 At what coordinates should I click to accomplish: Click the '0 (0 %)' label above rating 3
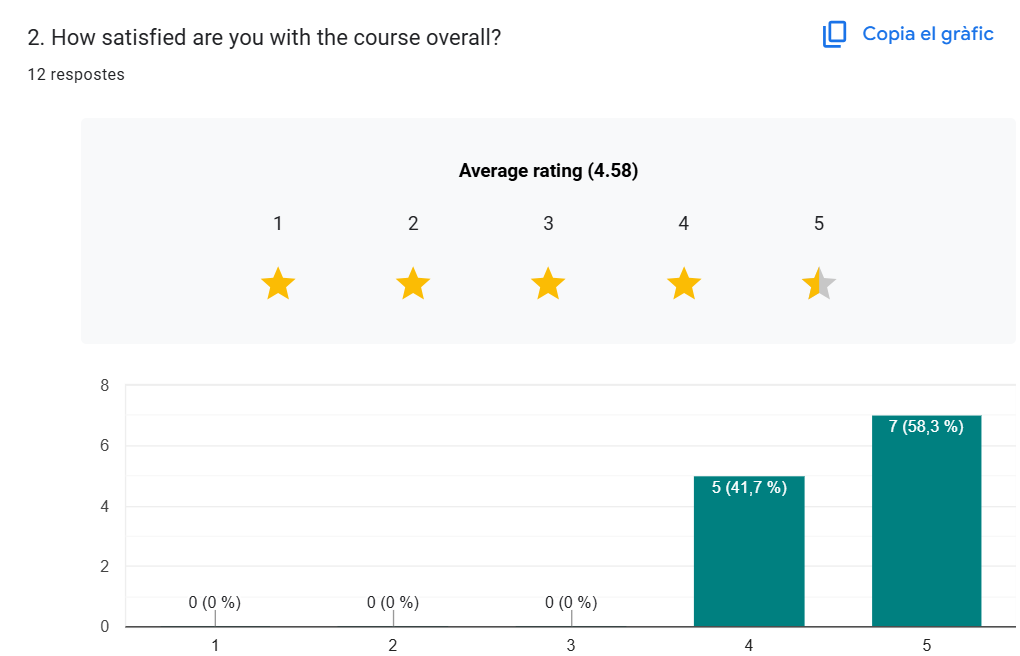571,602
